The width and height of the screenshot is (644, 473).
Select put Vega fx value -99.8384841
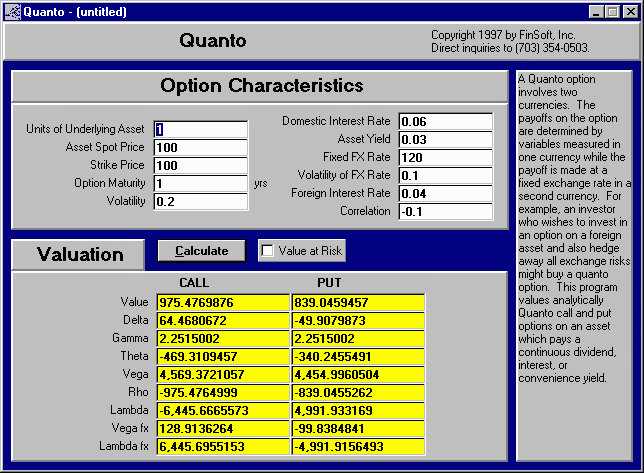tap(358, 429)
